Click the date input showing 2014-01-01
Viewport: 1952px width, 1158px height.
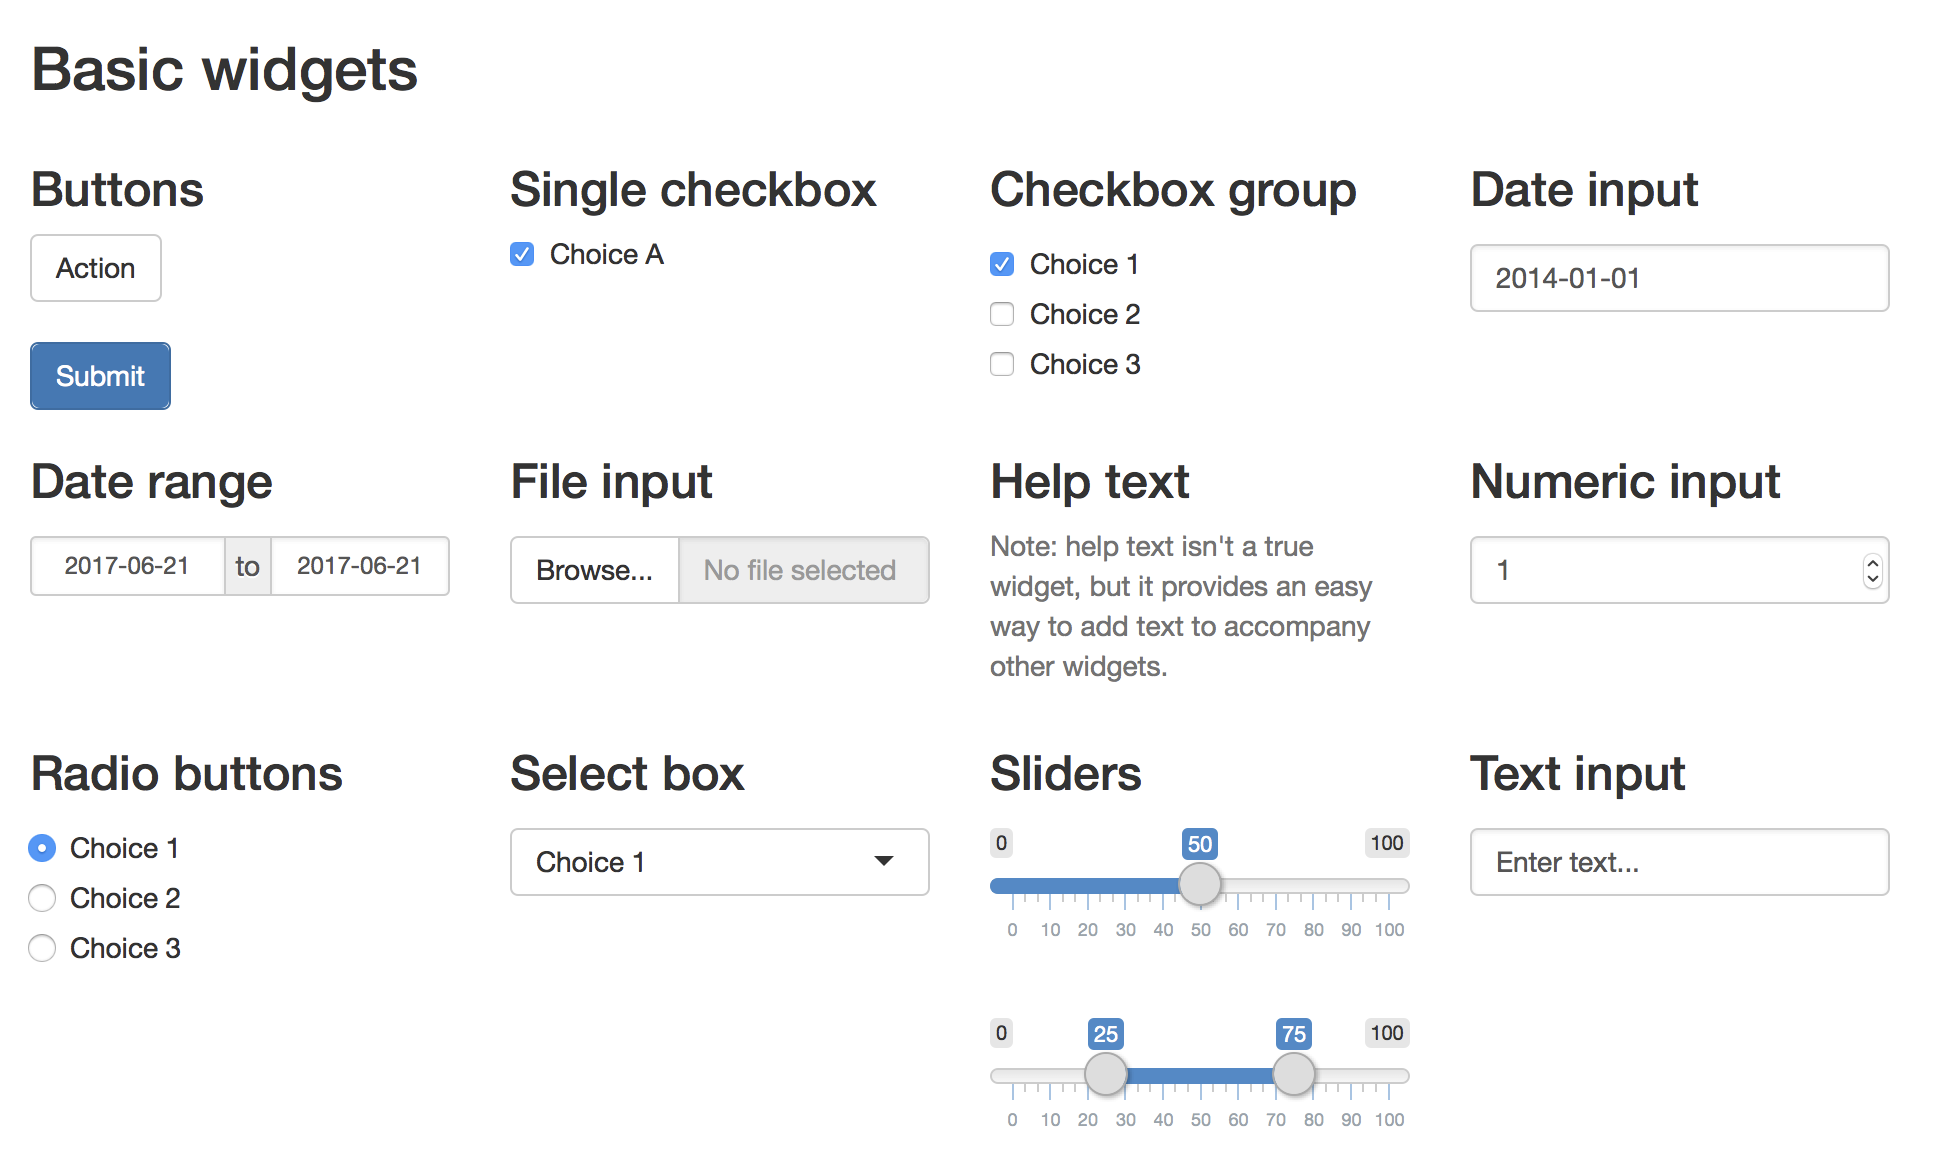pyautogui.click(x=1678, y=278)
